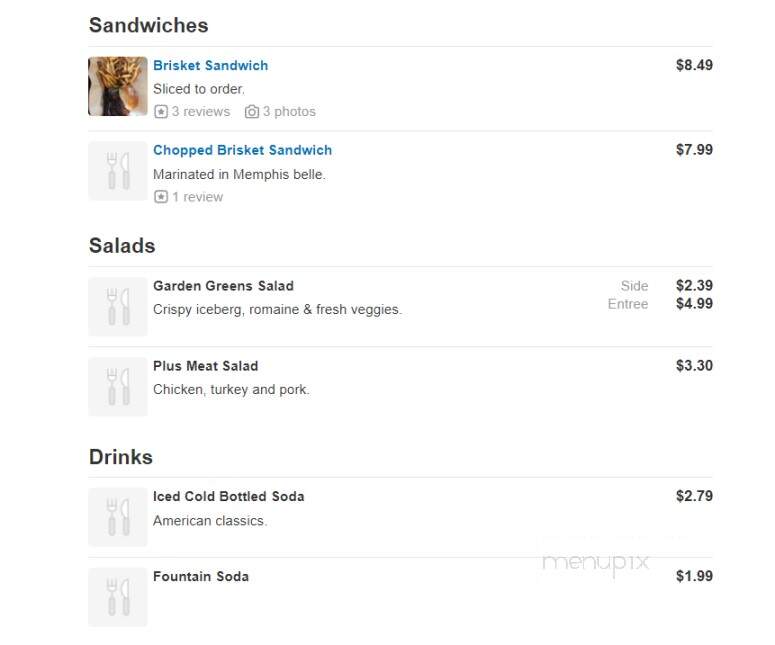The image size is (775, 645).
Task: Select the Plus Meat Salad item title
Action: (x=205, y=366)
